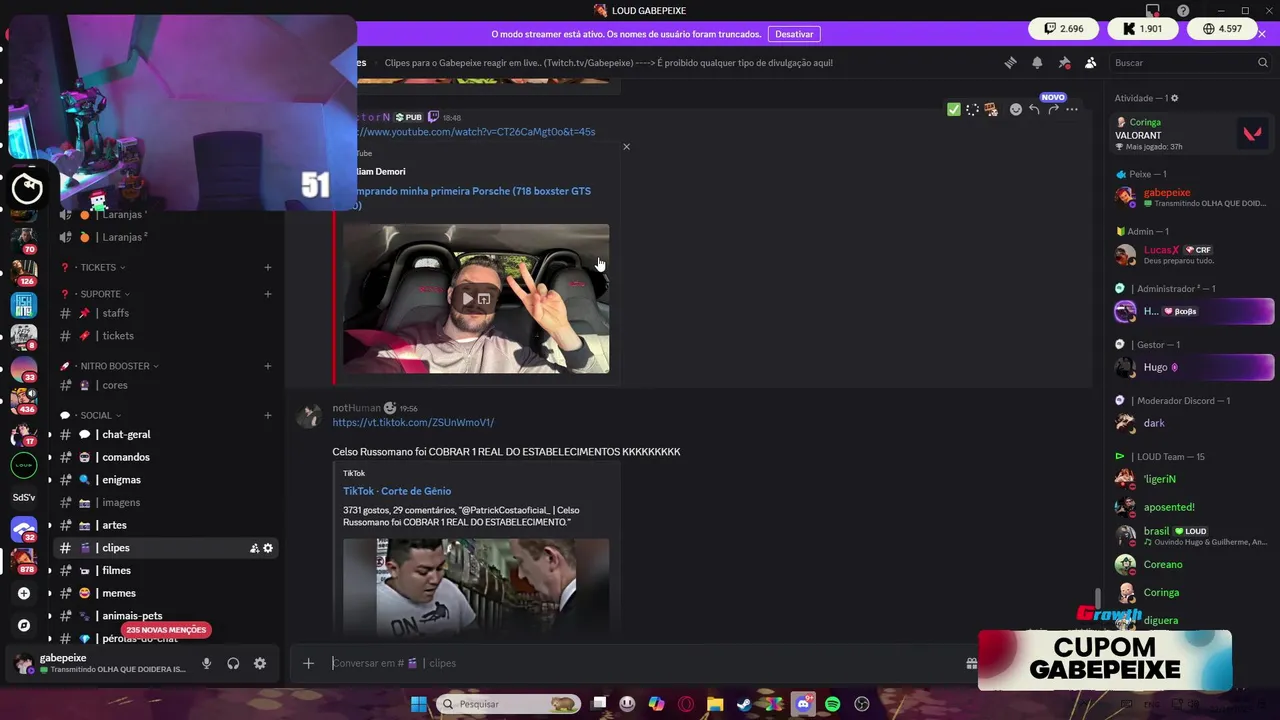Edit clipes channel settings gear
This screenshot has height=720, width=1280.
point(268,548)
